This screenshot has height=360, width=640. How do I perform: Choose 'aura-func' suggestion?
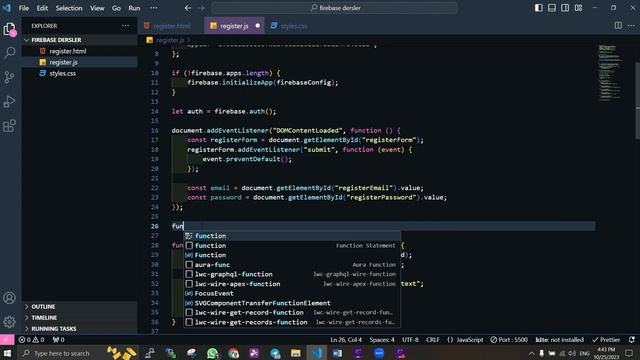292,265
